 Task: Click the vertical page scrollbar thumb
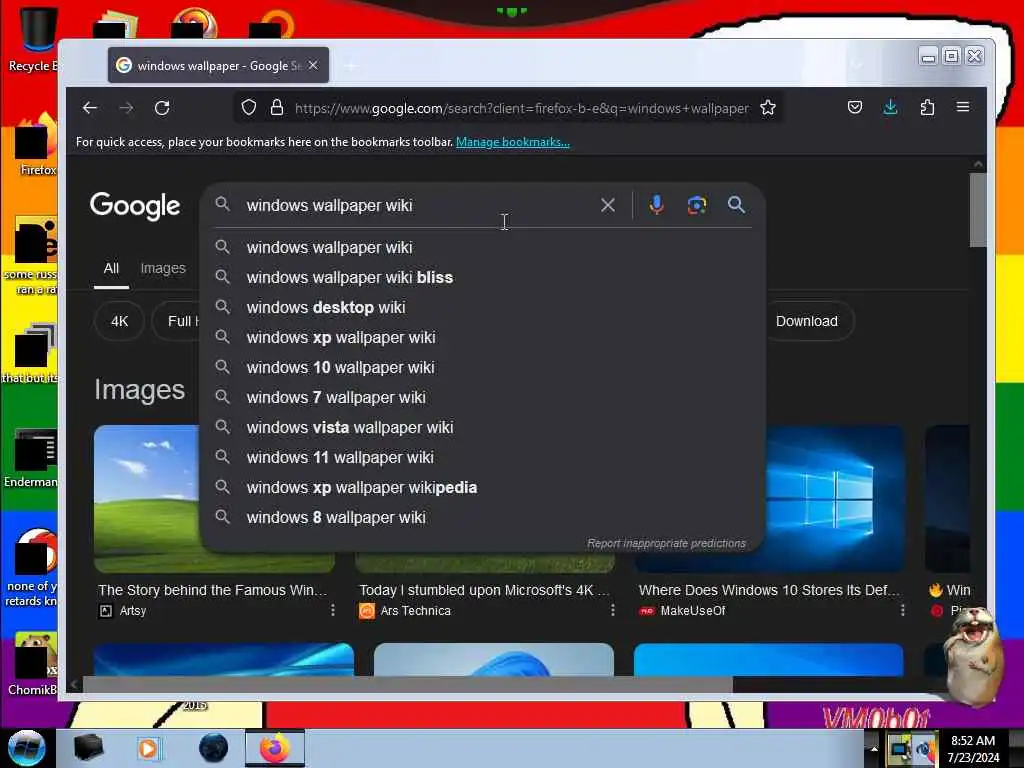click(978, 210)
